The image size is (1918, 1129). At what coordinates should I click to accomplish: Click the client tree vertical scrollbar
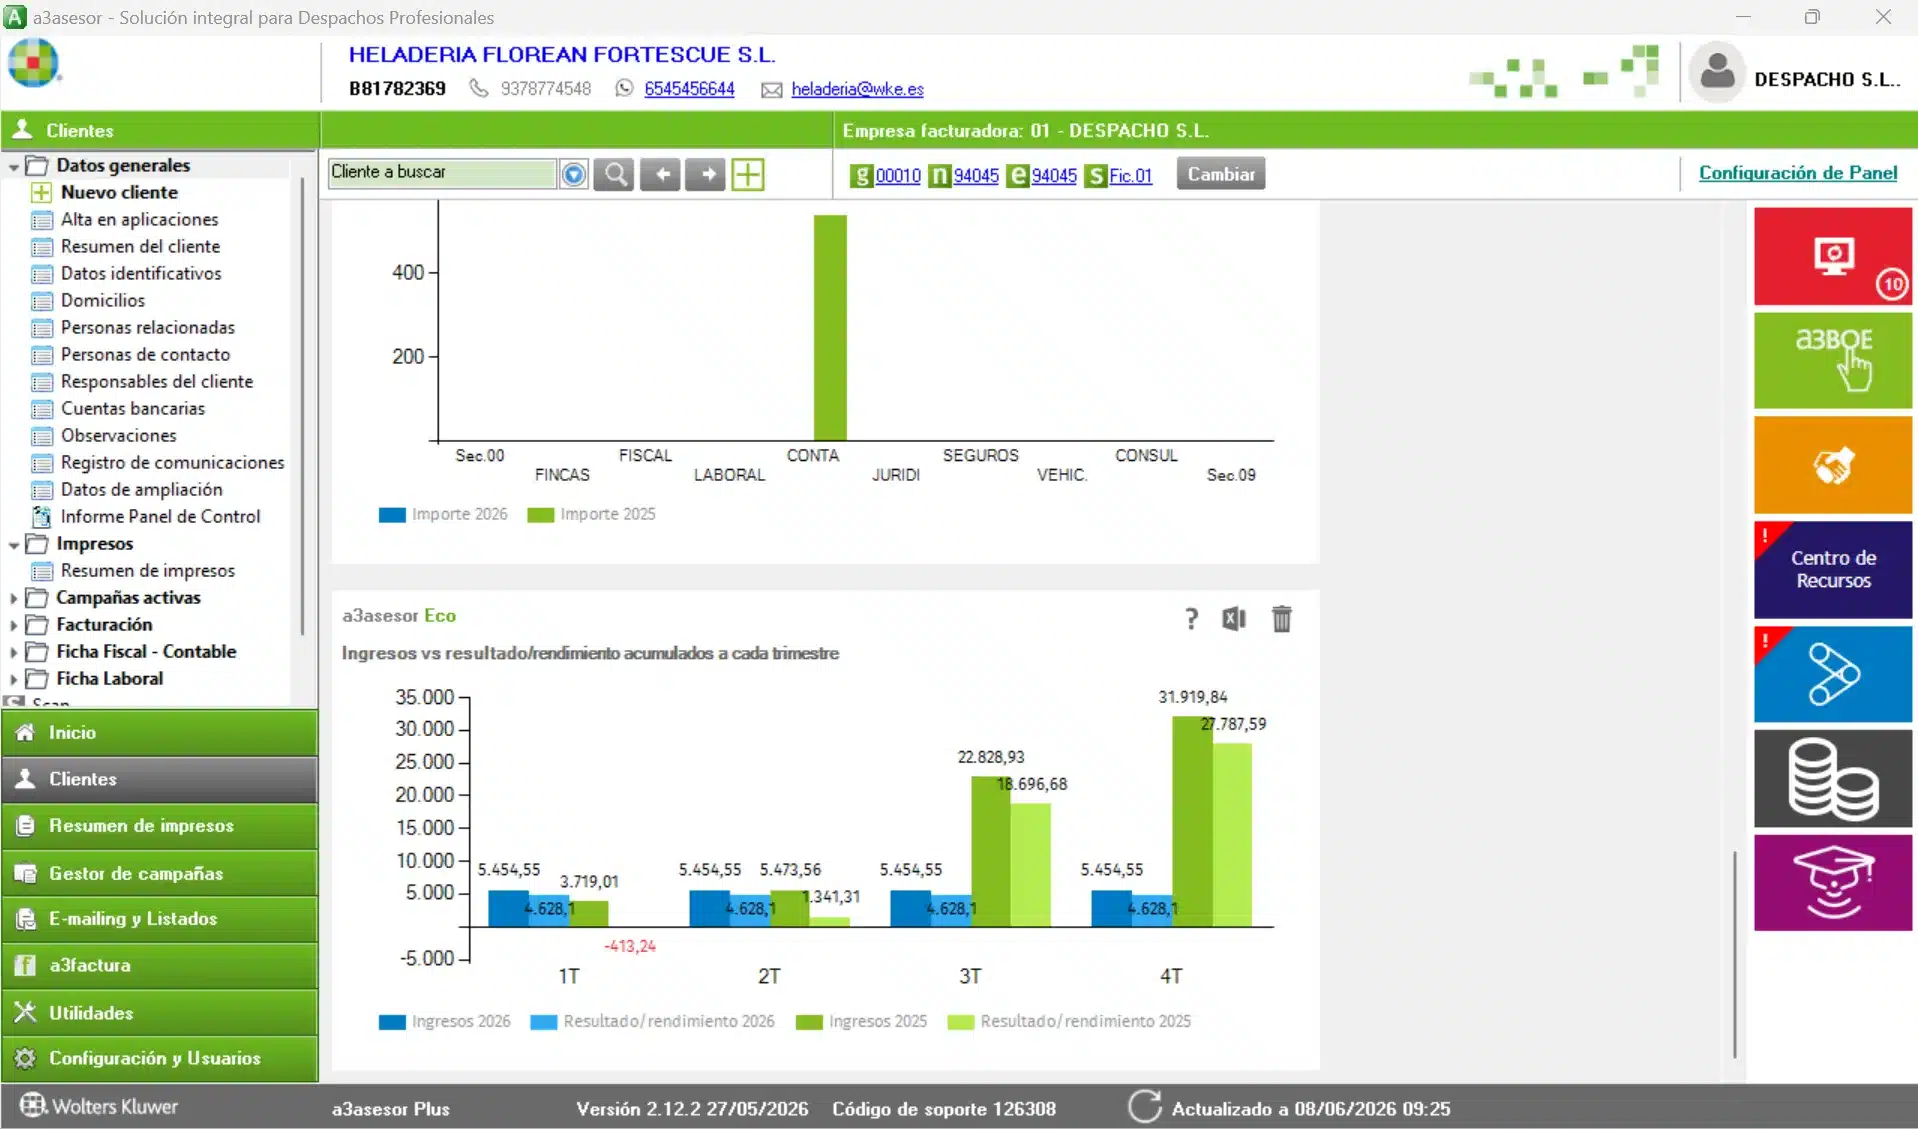pos(302,406)
